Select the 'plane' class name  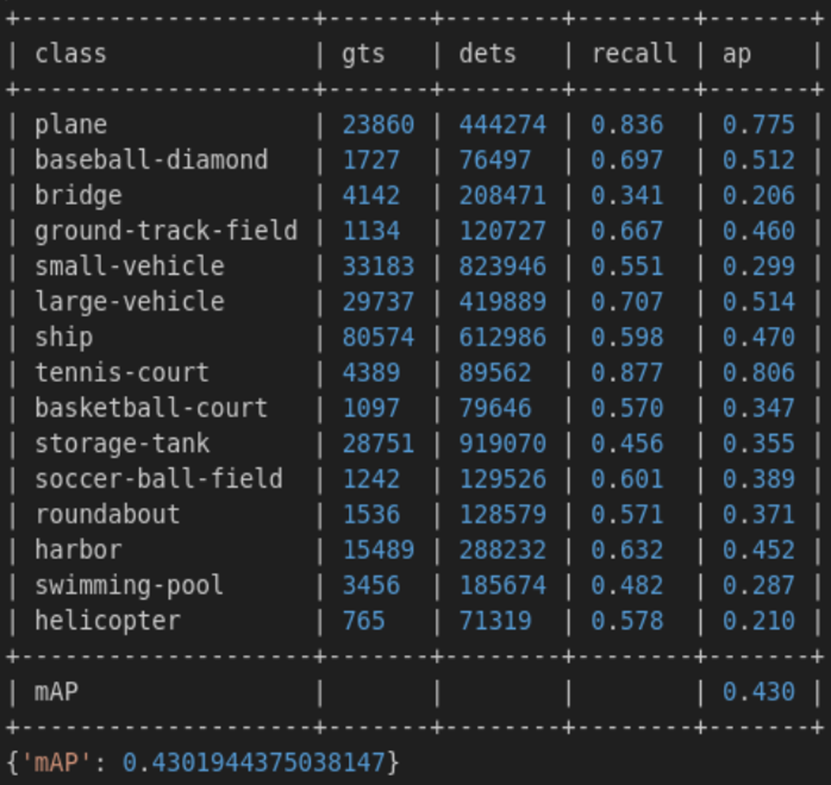[70, 125]
